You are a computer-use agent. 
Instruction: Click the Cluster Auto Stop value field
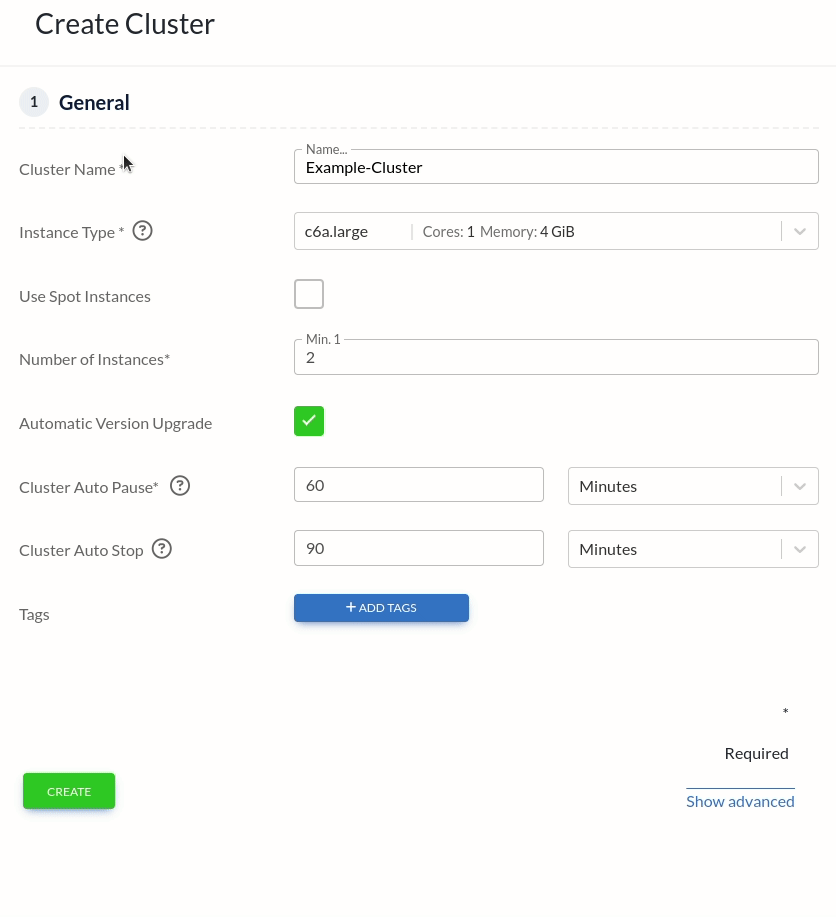click(418, 549)
